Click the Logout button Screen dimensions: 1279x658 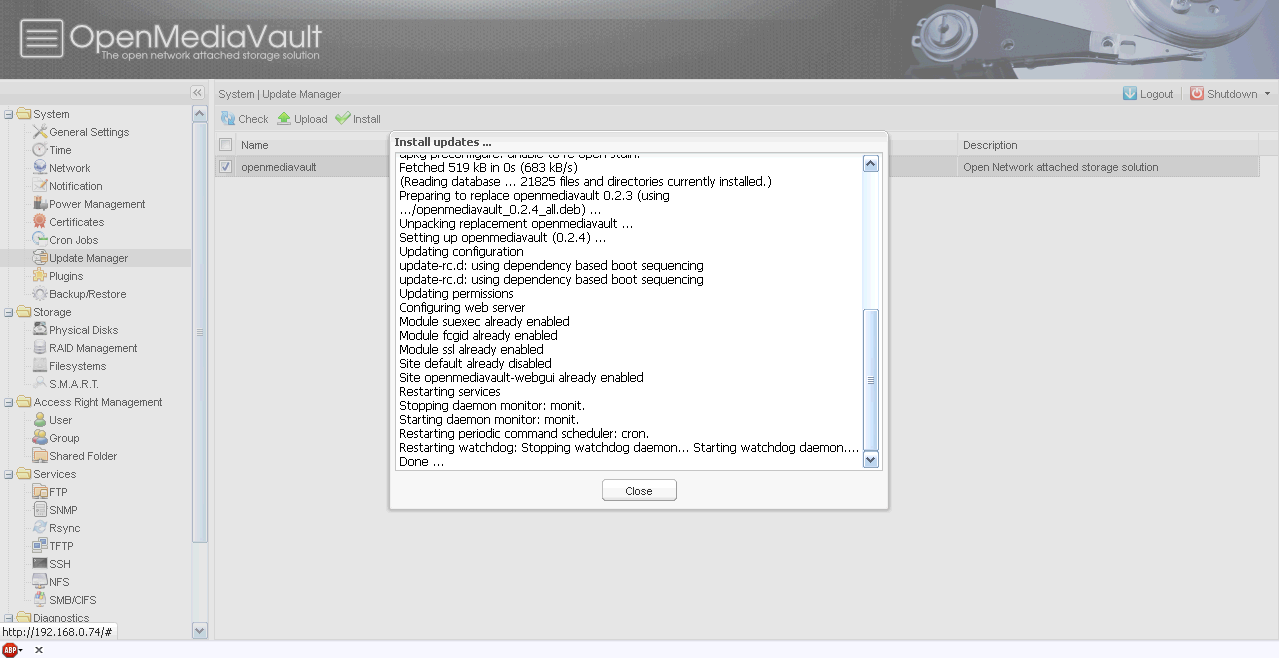tap(1148, 94)
